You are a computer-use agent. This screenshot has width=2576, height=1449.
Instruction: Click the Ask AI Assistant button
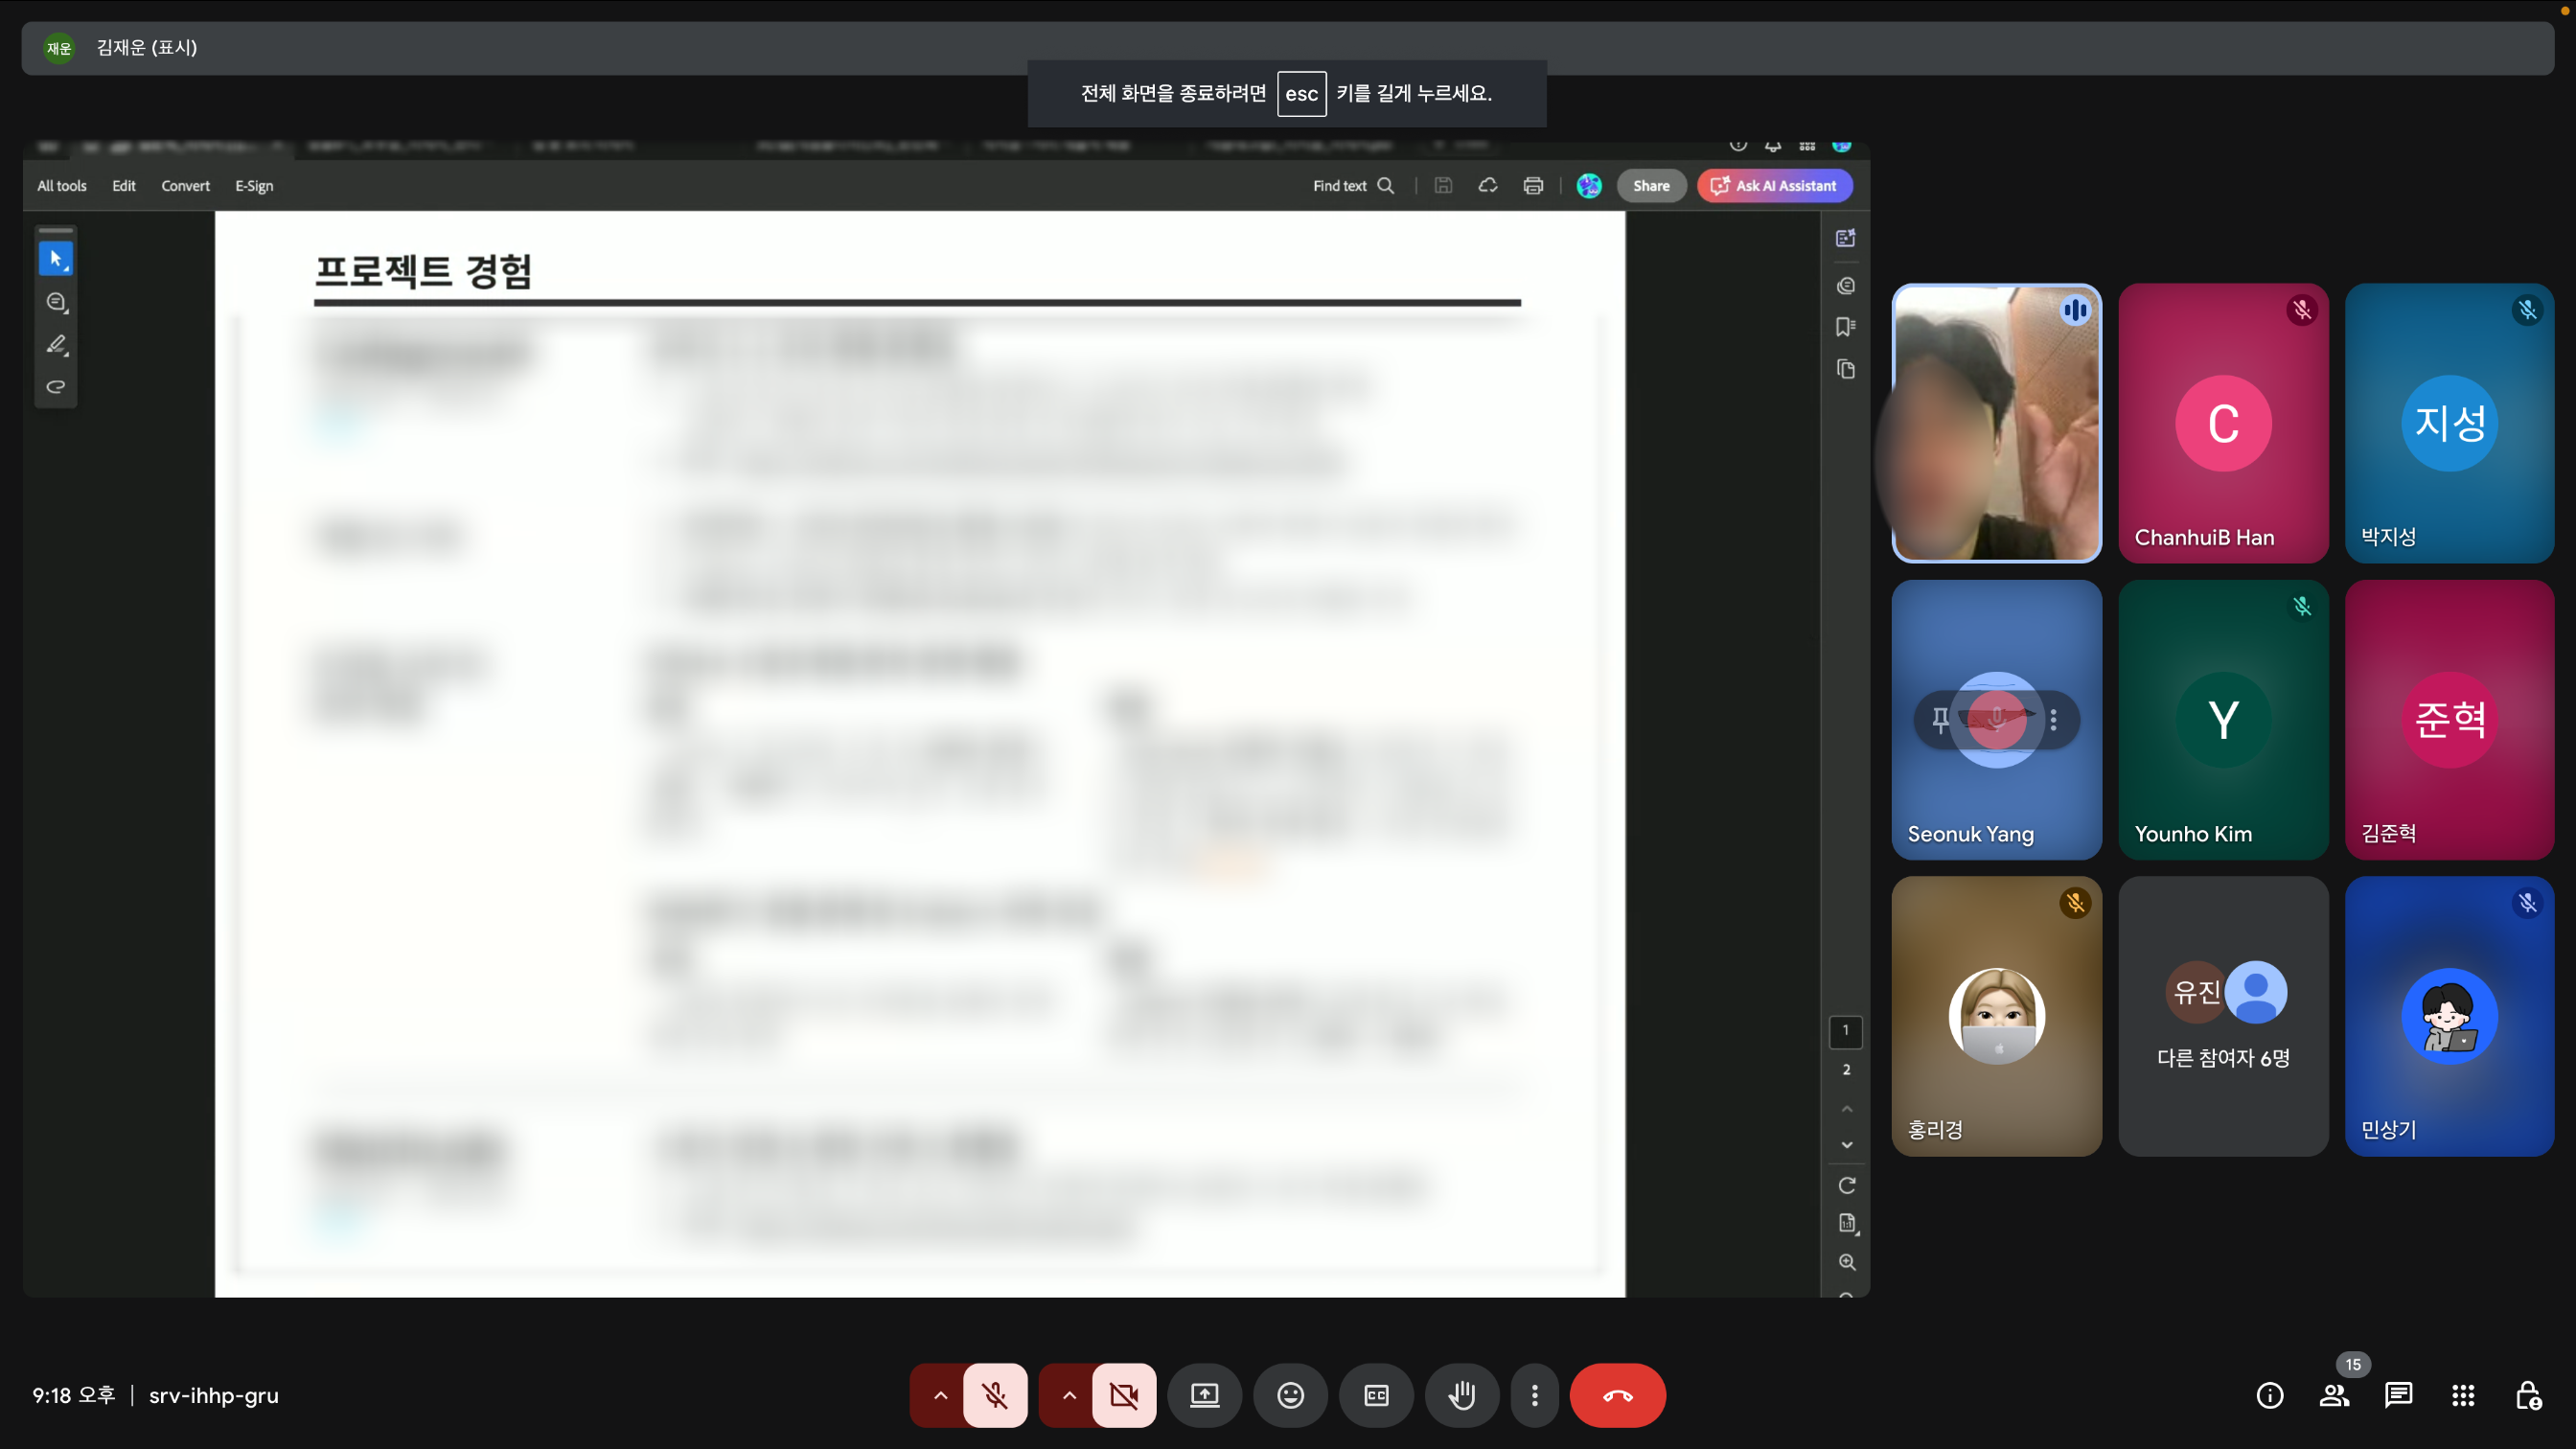point(1774,186)
